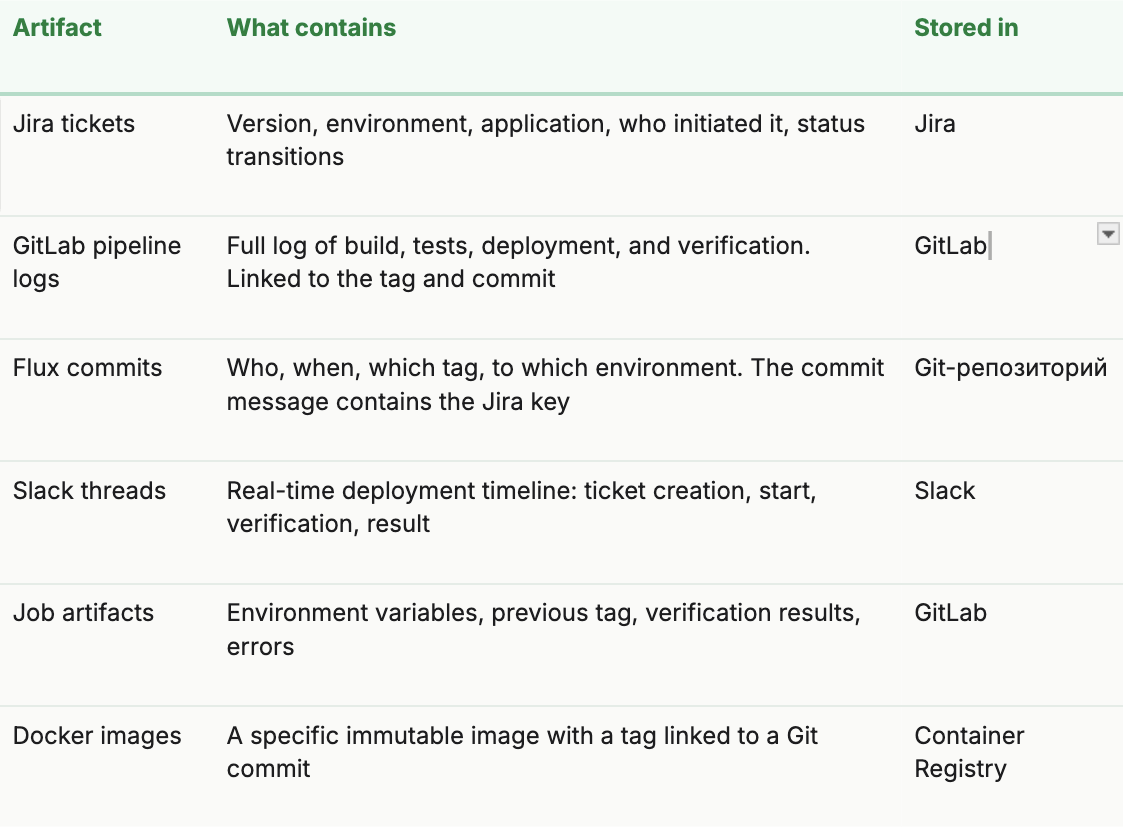1126x832 pixels.
Task: Select the Git-репозиторий cell
Action: (x=1010, y=368)
